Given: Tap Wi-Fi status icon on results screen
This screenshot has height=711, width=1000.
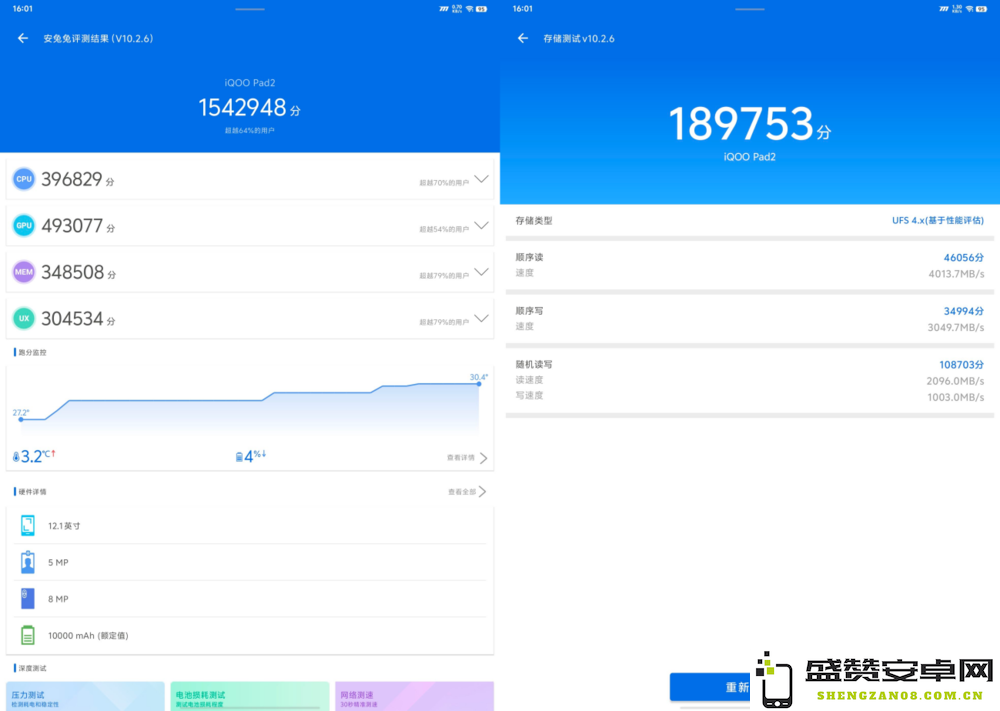Looking at the screenshot, I should (x=469, y=9).
